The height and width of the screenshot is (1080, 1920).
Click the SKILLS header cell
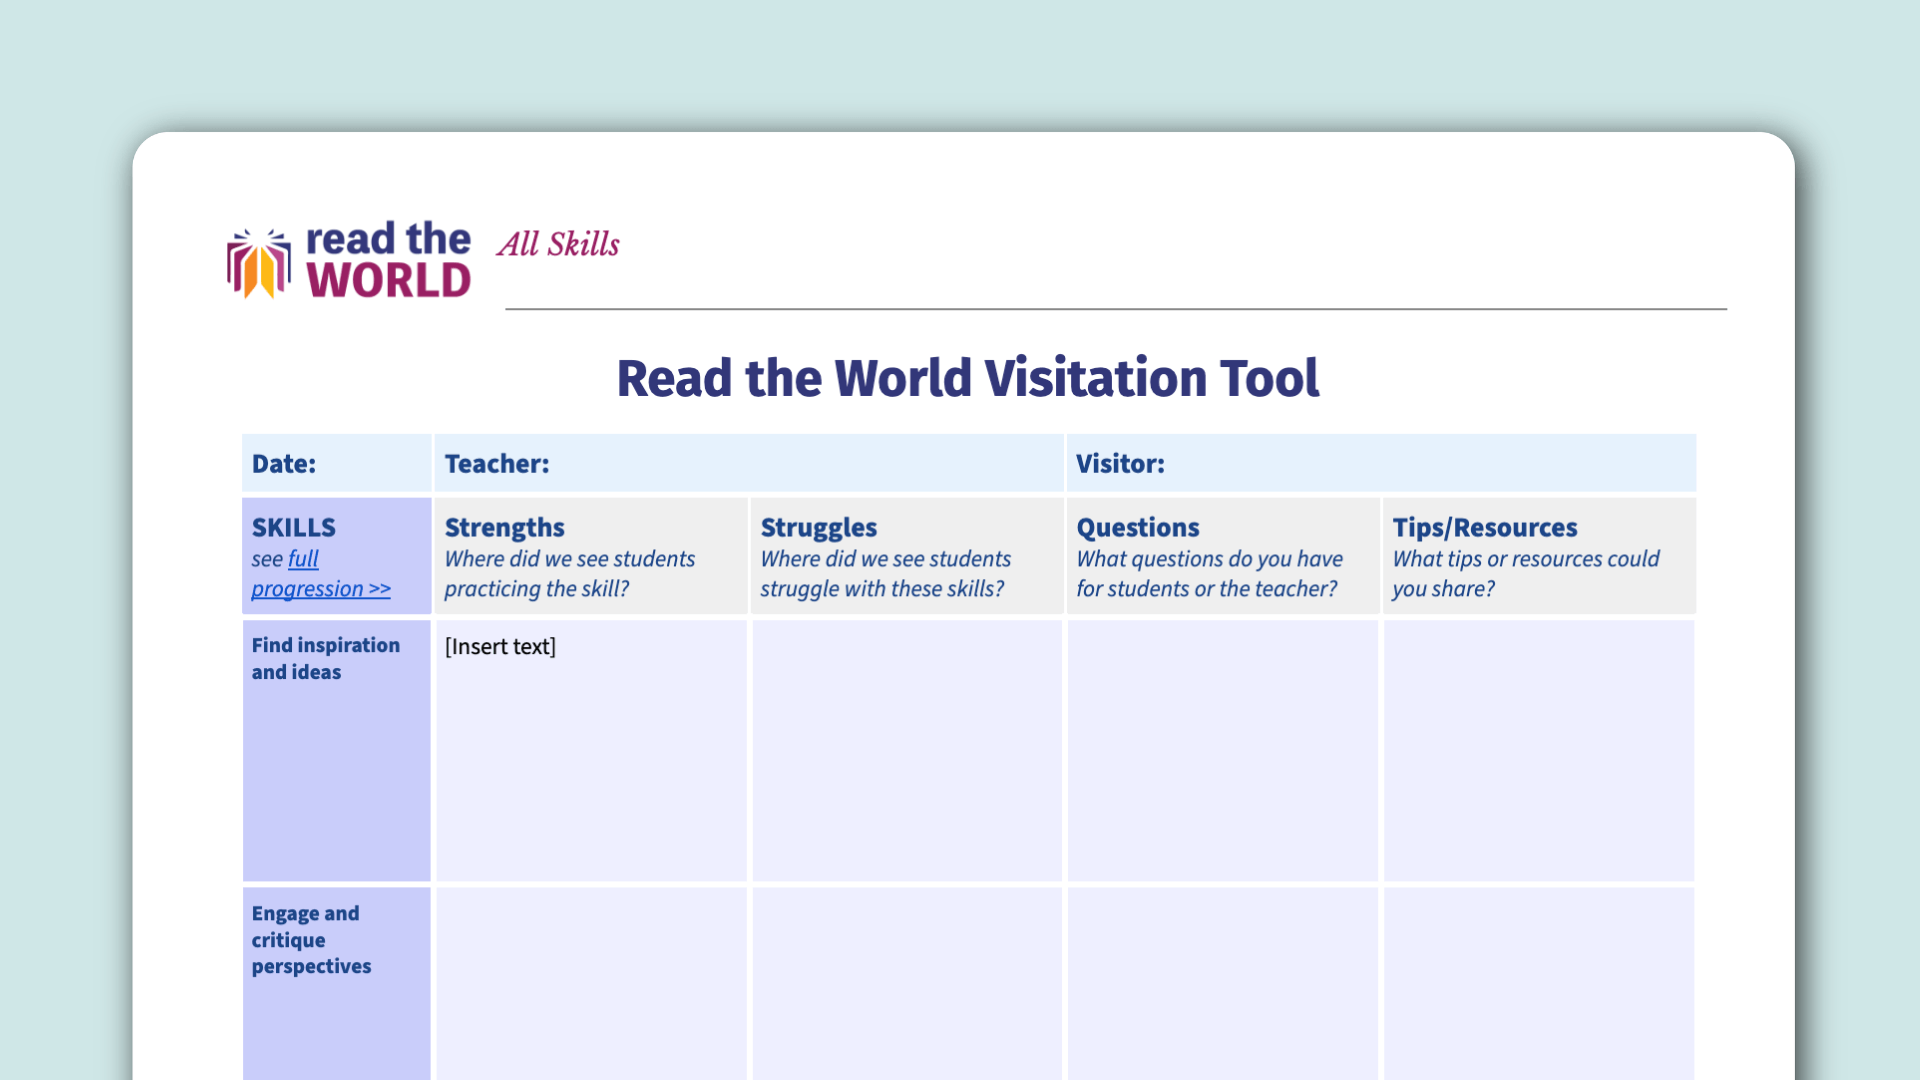tap(294, 527)
